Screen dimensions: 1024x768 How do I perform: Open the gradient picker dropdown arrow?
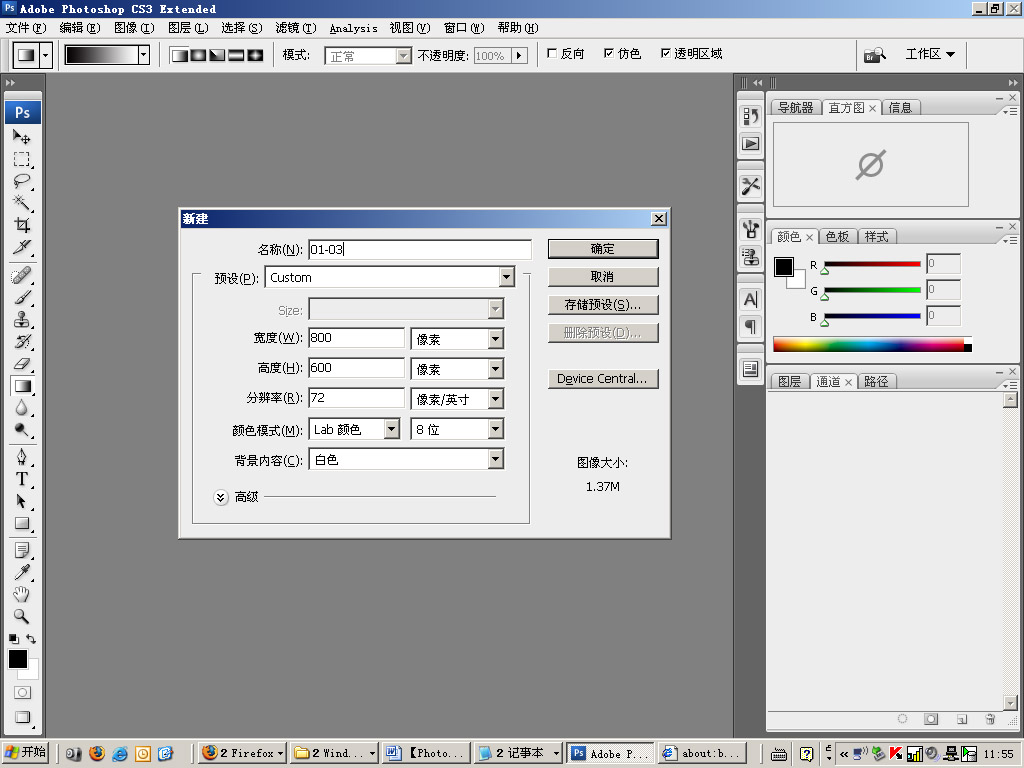pyautogui.click(x=143, y=55)
